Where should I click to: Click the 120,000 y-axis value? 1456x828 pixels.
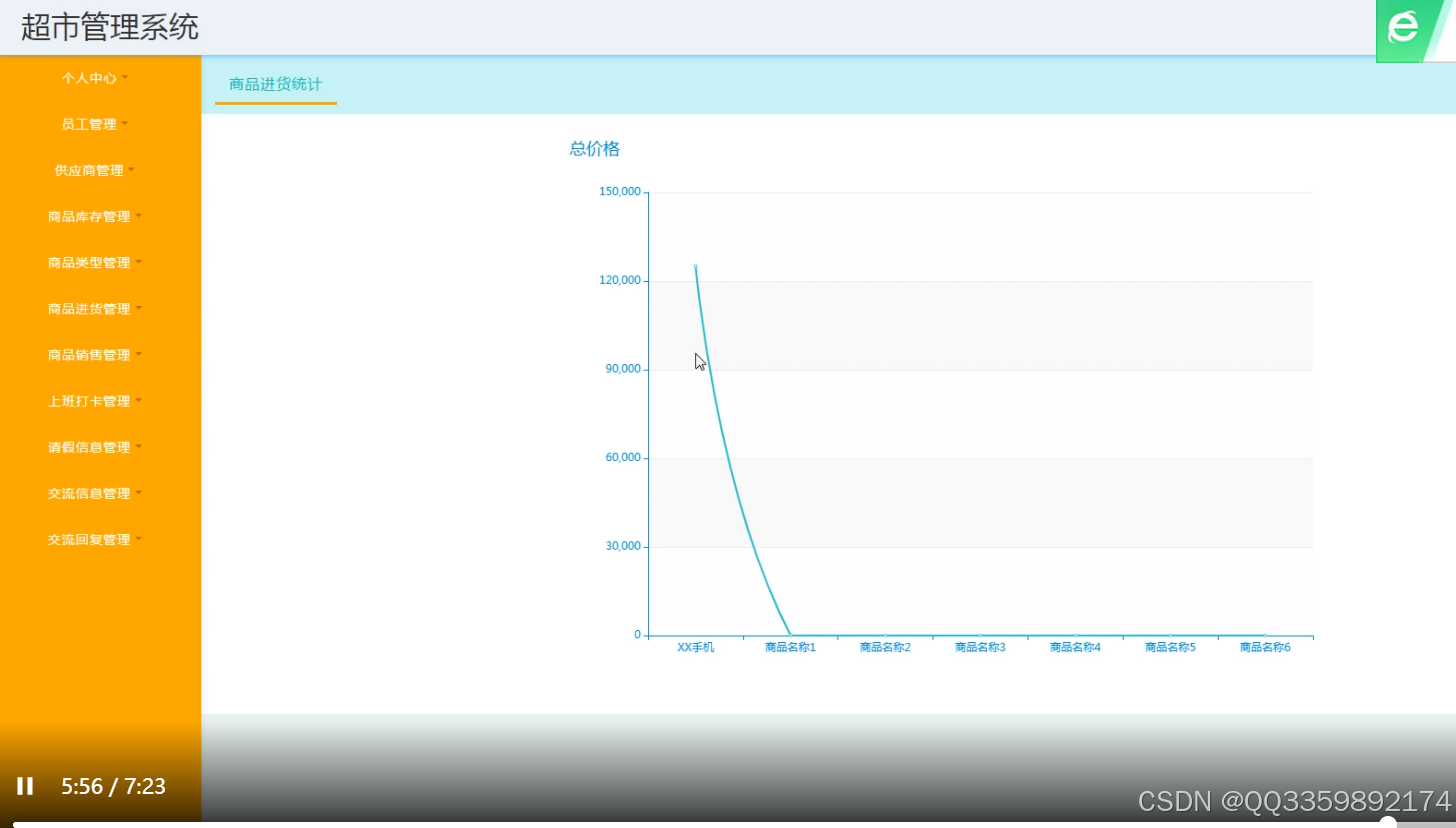click(x=619, y=281)
